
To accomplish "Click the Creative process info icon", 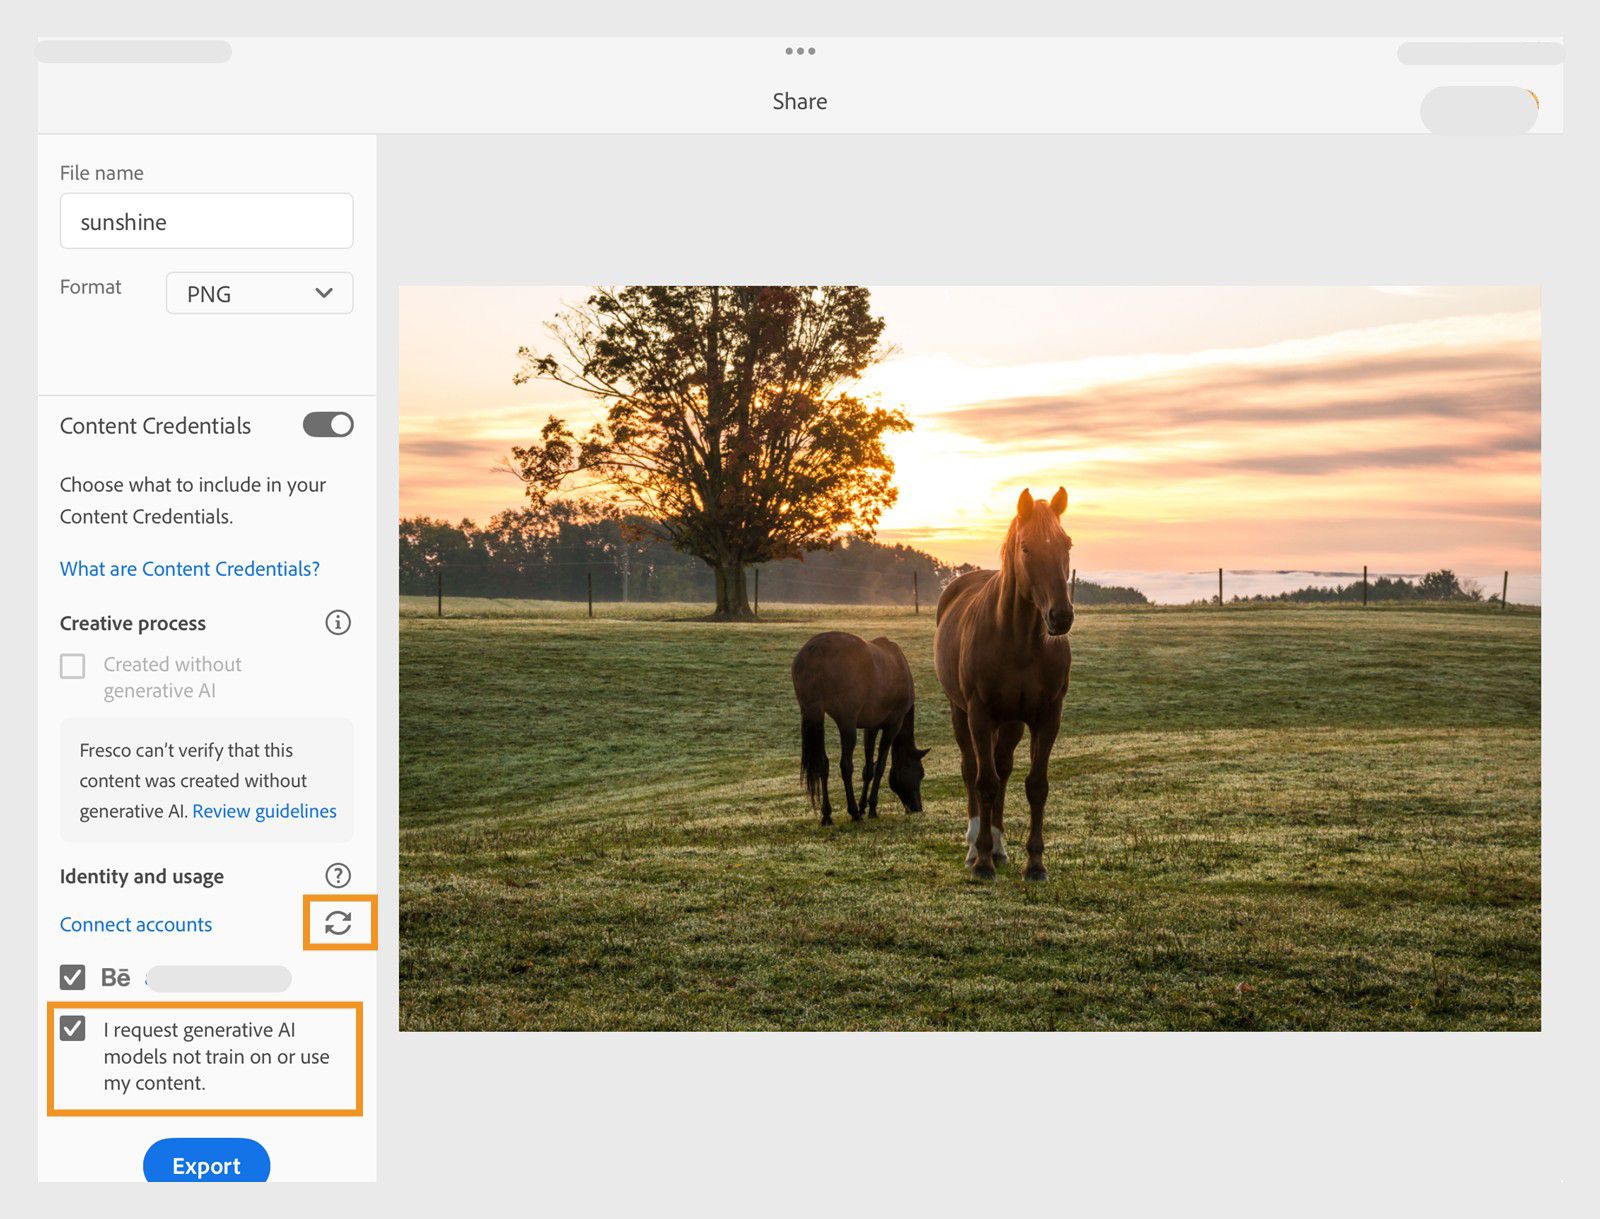I will coord(338,623).
